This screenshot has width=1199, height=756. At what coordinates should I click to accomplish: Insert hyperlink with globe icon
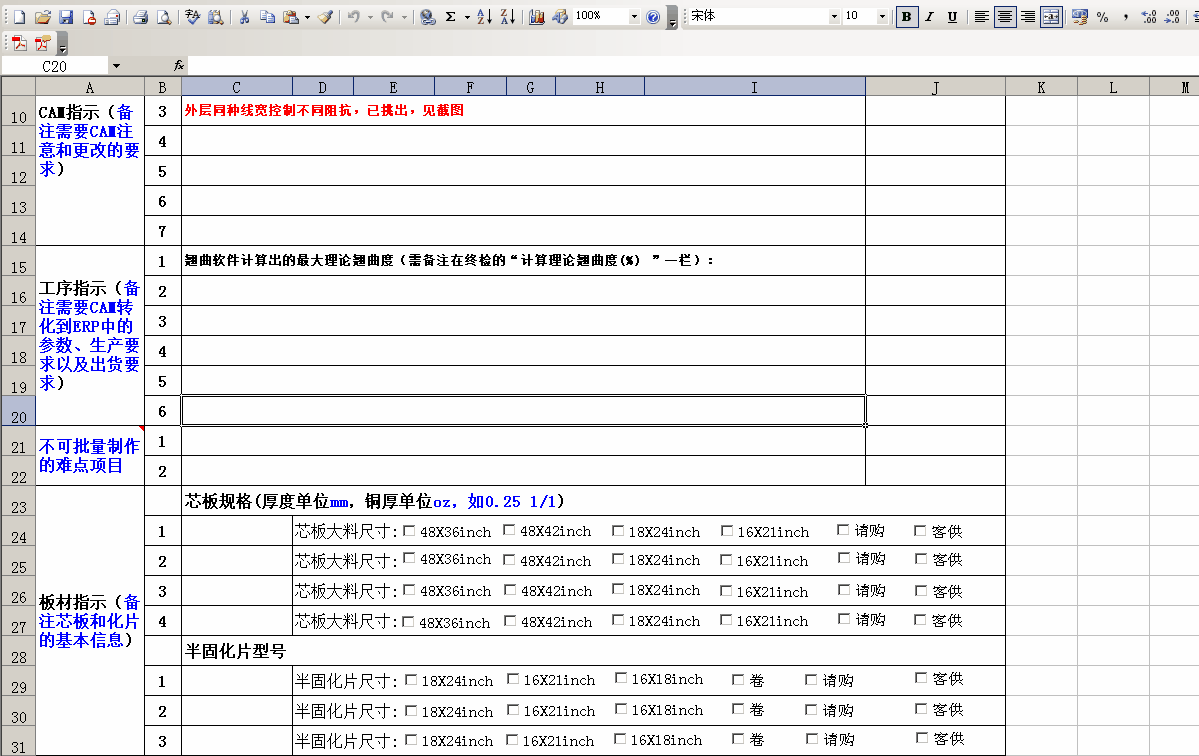[x=428, y=16]
